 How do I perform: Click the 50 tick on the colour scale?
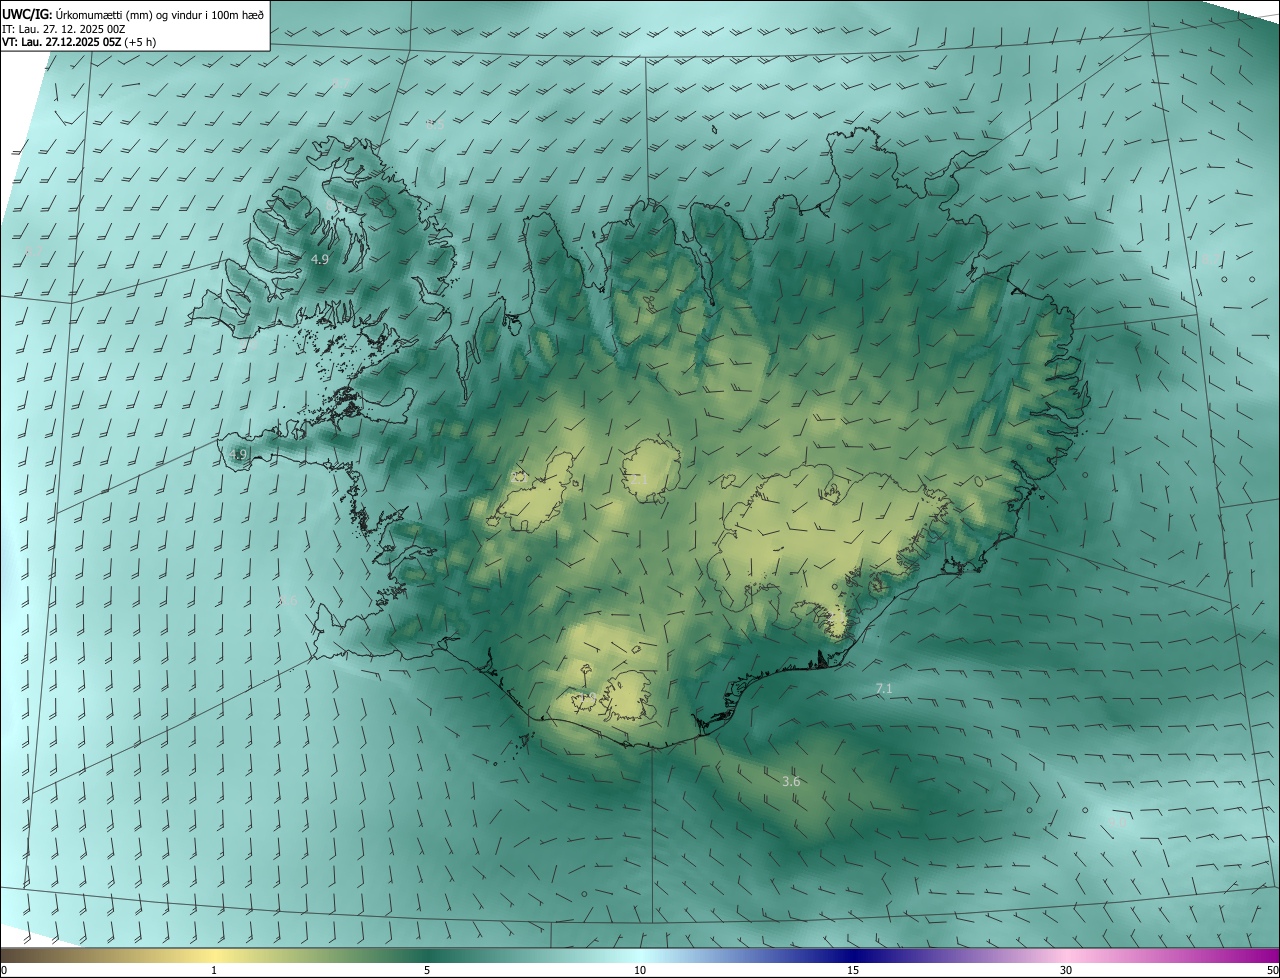click(1272, 970)
